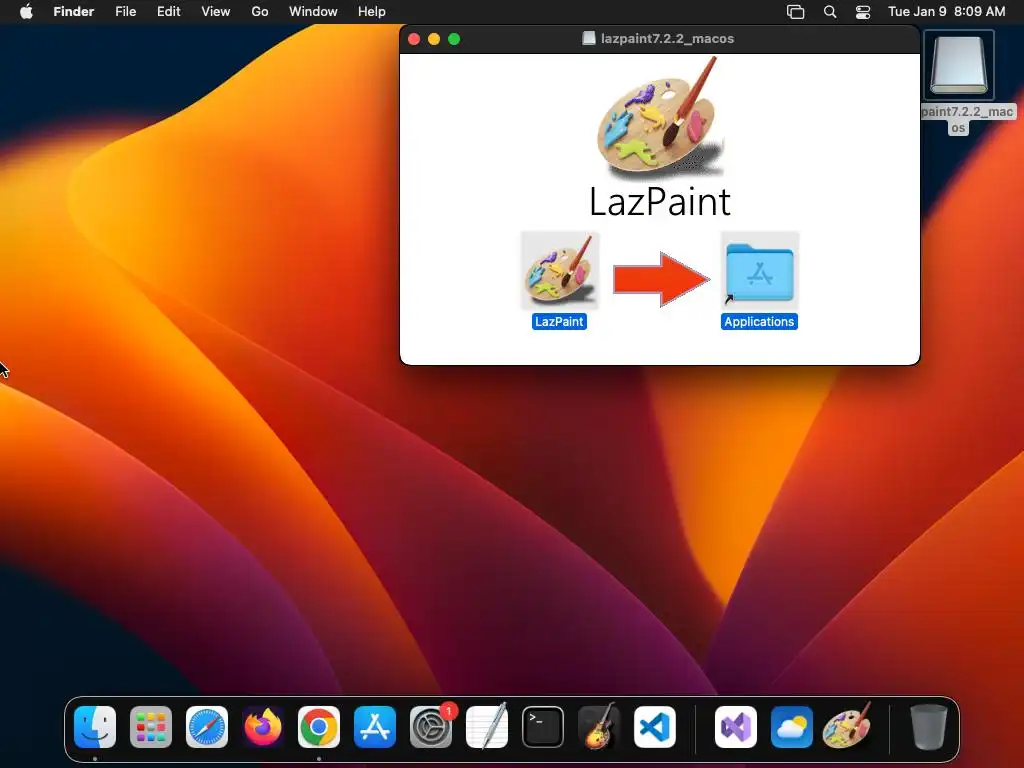The width and height of the screenshot is (1024, 768).
Task: Launch Google Chrome from the Dock
Action: [x=319, y=727]
